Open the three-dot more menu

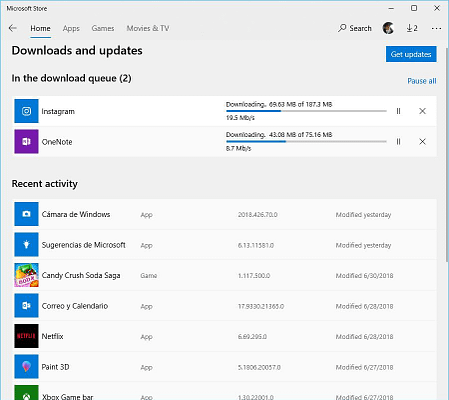(x=436, y=29)
